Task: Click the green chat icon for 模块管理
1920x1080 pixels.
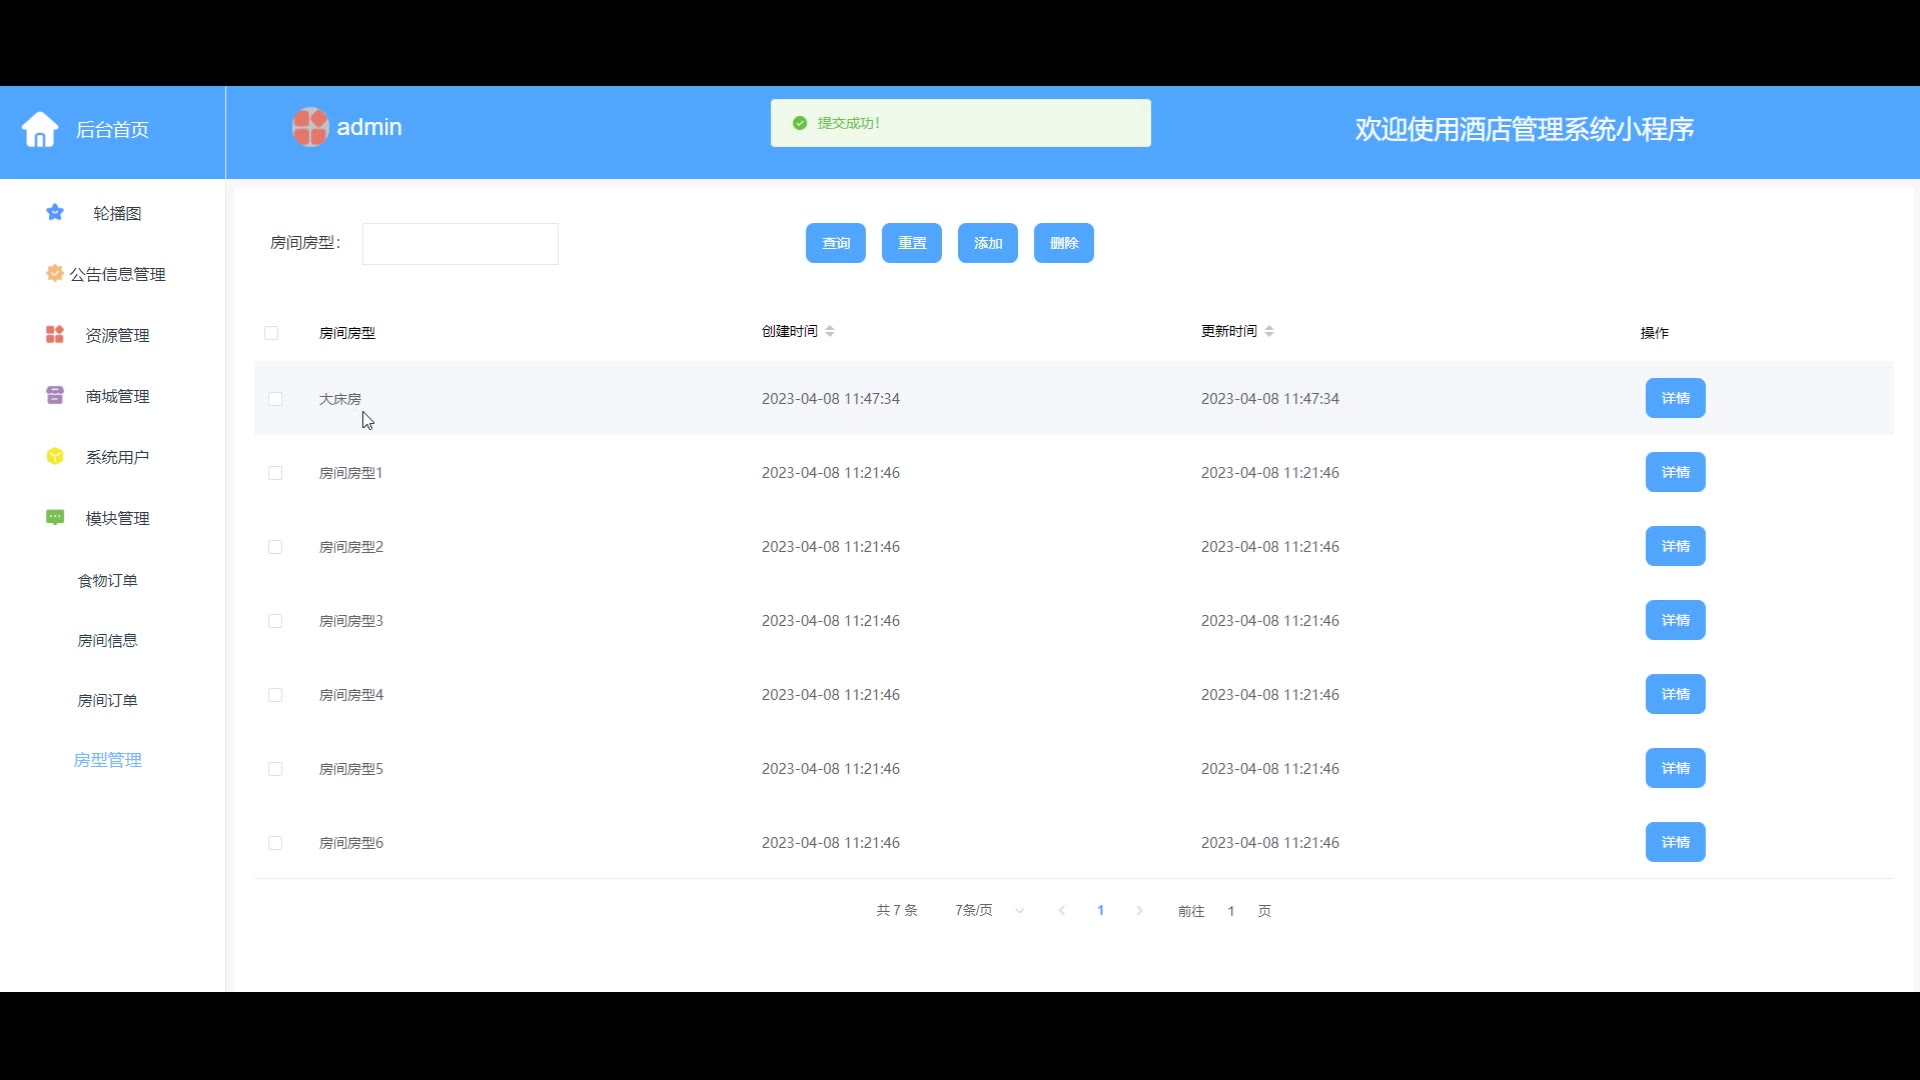Action: tap(55, 518)
